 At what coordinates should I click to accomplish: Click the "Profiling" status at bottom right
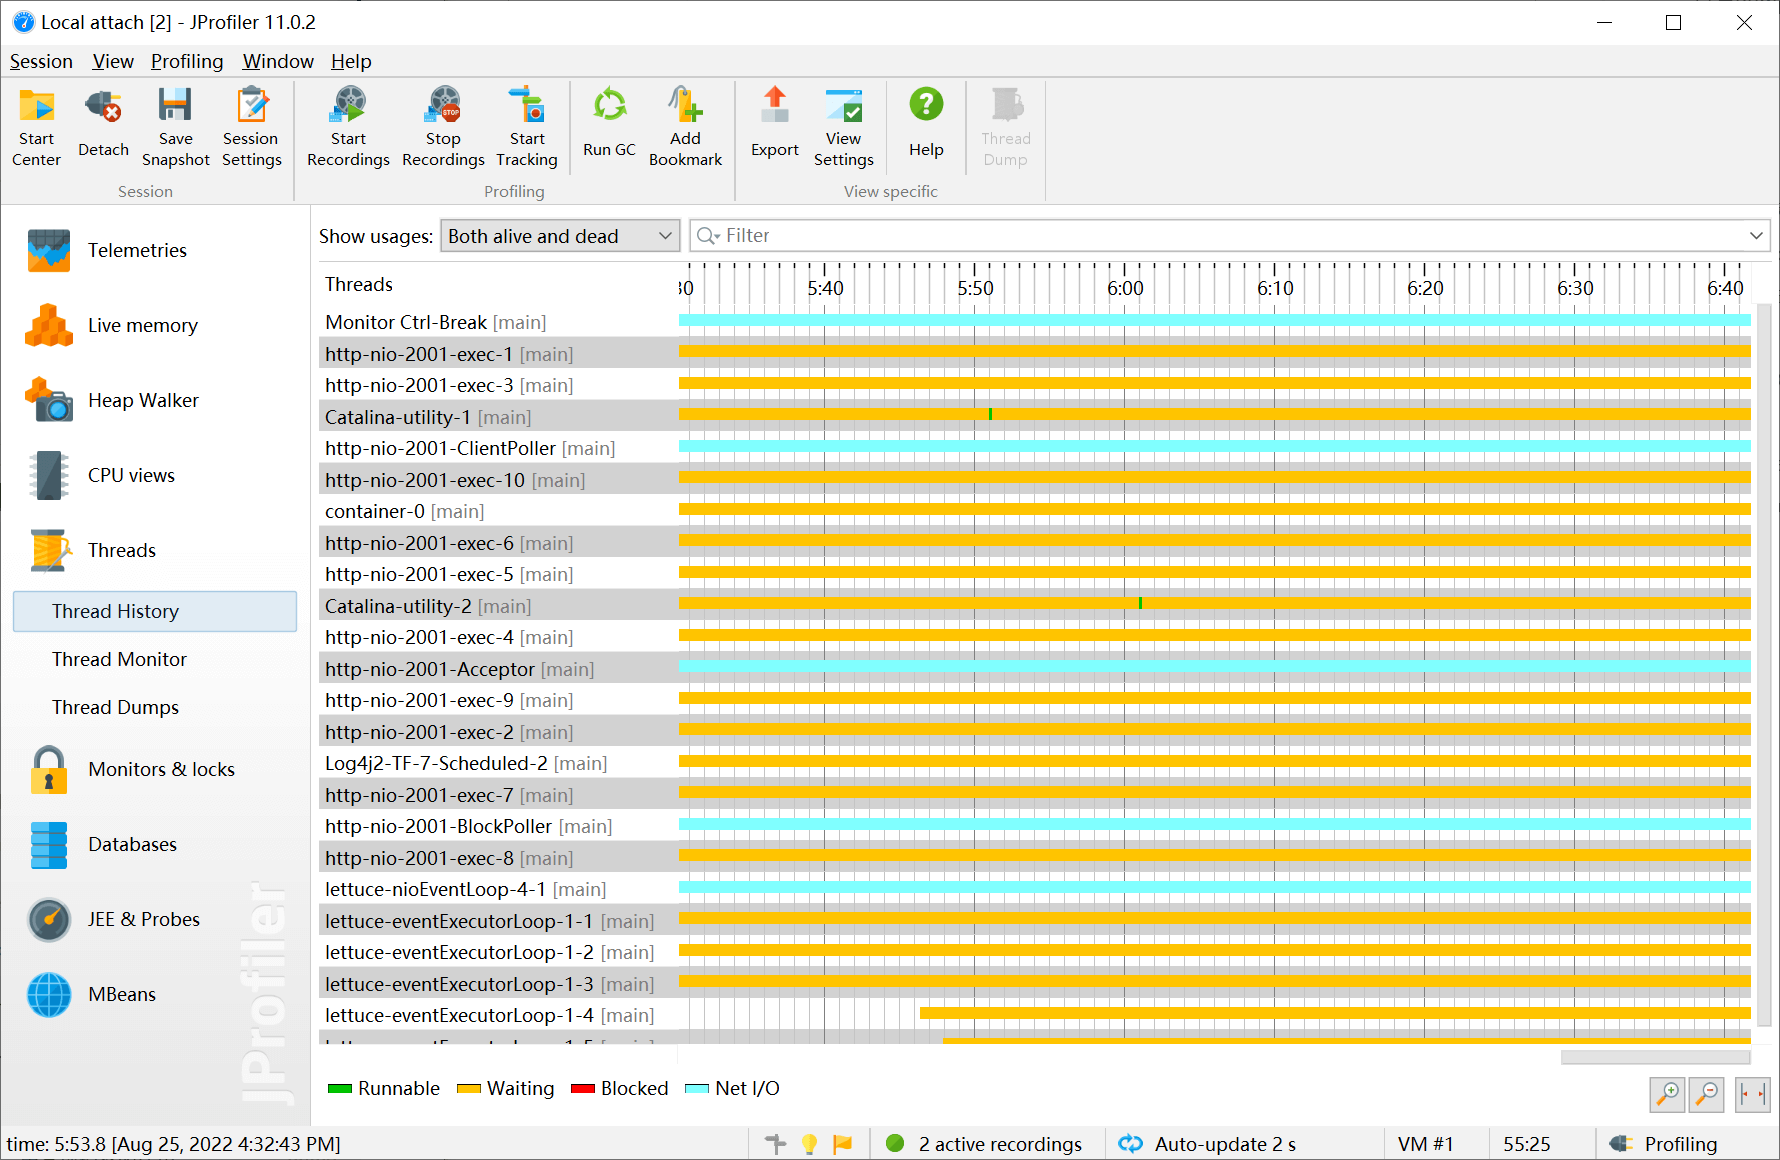[x=1664, y=1144]
